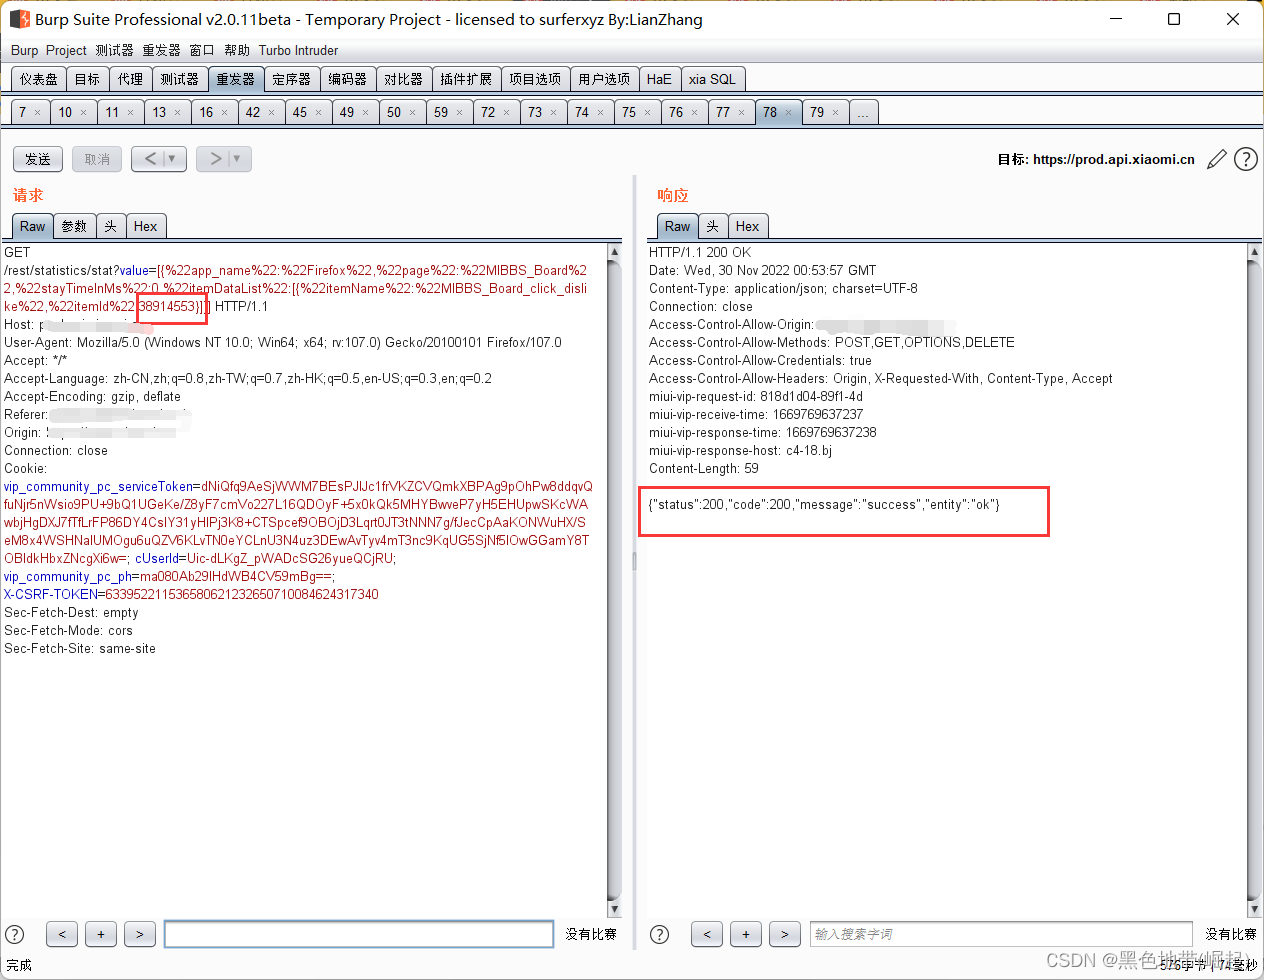Switch to 代理 proxy tab
Screen dimensions: 1264x980
131,79
